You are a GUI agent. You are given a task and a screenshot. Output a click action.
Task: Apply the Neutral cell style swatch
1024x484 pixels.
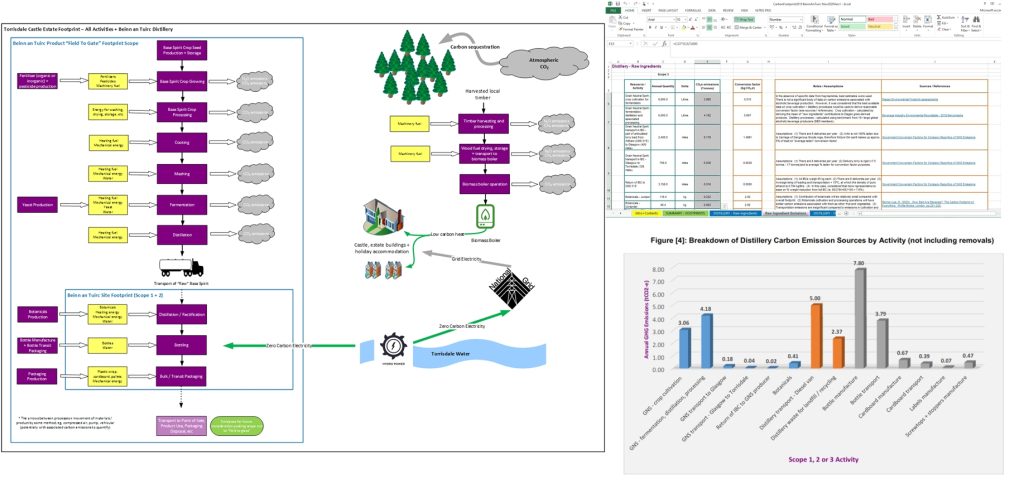pos(880,26)
